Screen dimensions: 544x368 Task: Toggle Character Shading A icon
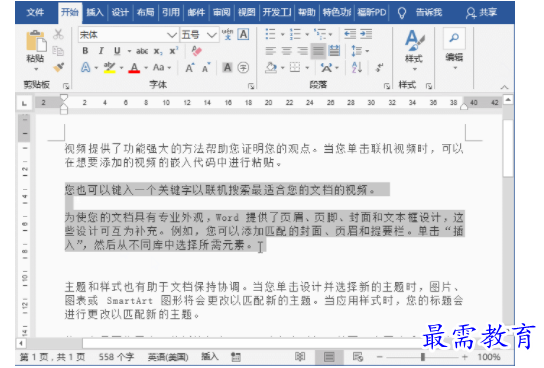point(227,67)
